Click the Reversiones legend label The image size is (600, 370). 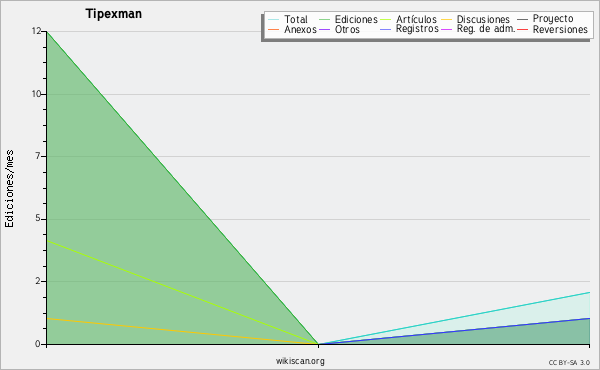point(560,29)
